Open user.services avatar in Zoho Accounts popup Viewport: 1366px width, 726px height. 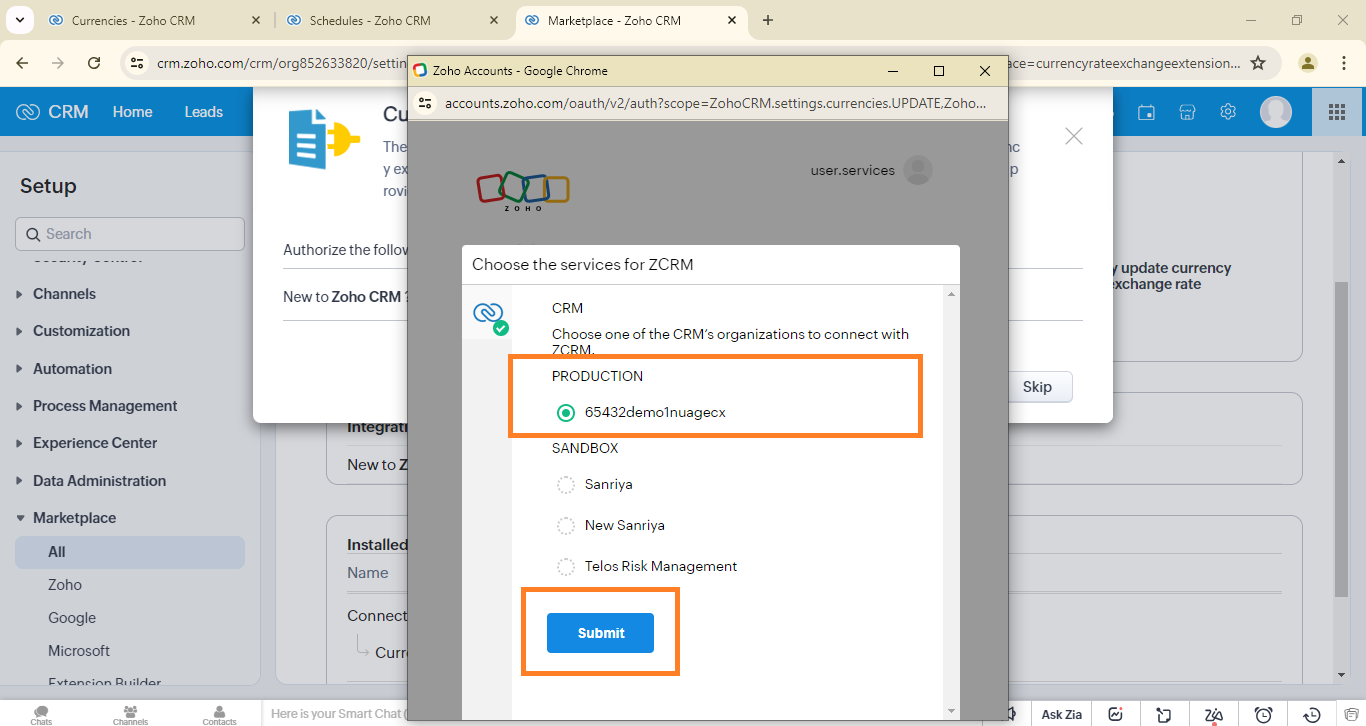pos(918,171)
